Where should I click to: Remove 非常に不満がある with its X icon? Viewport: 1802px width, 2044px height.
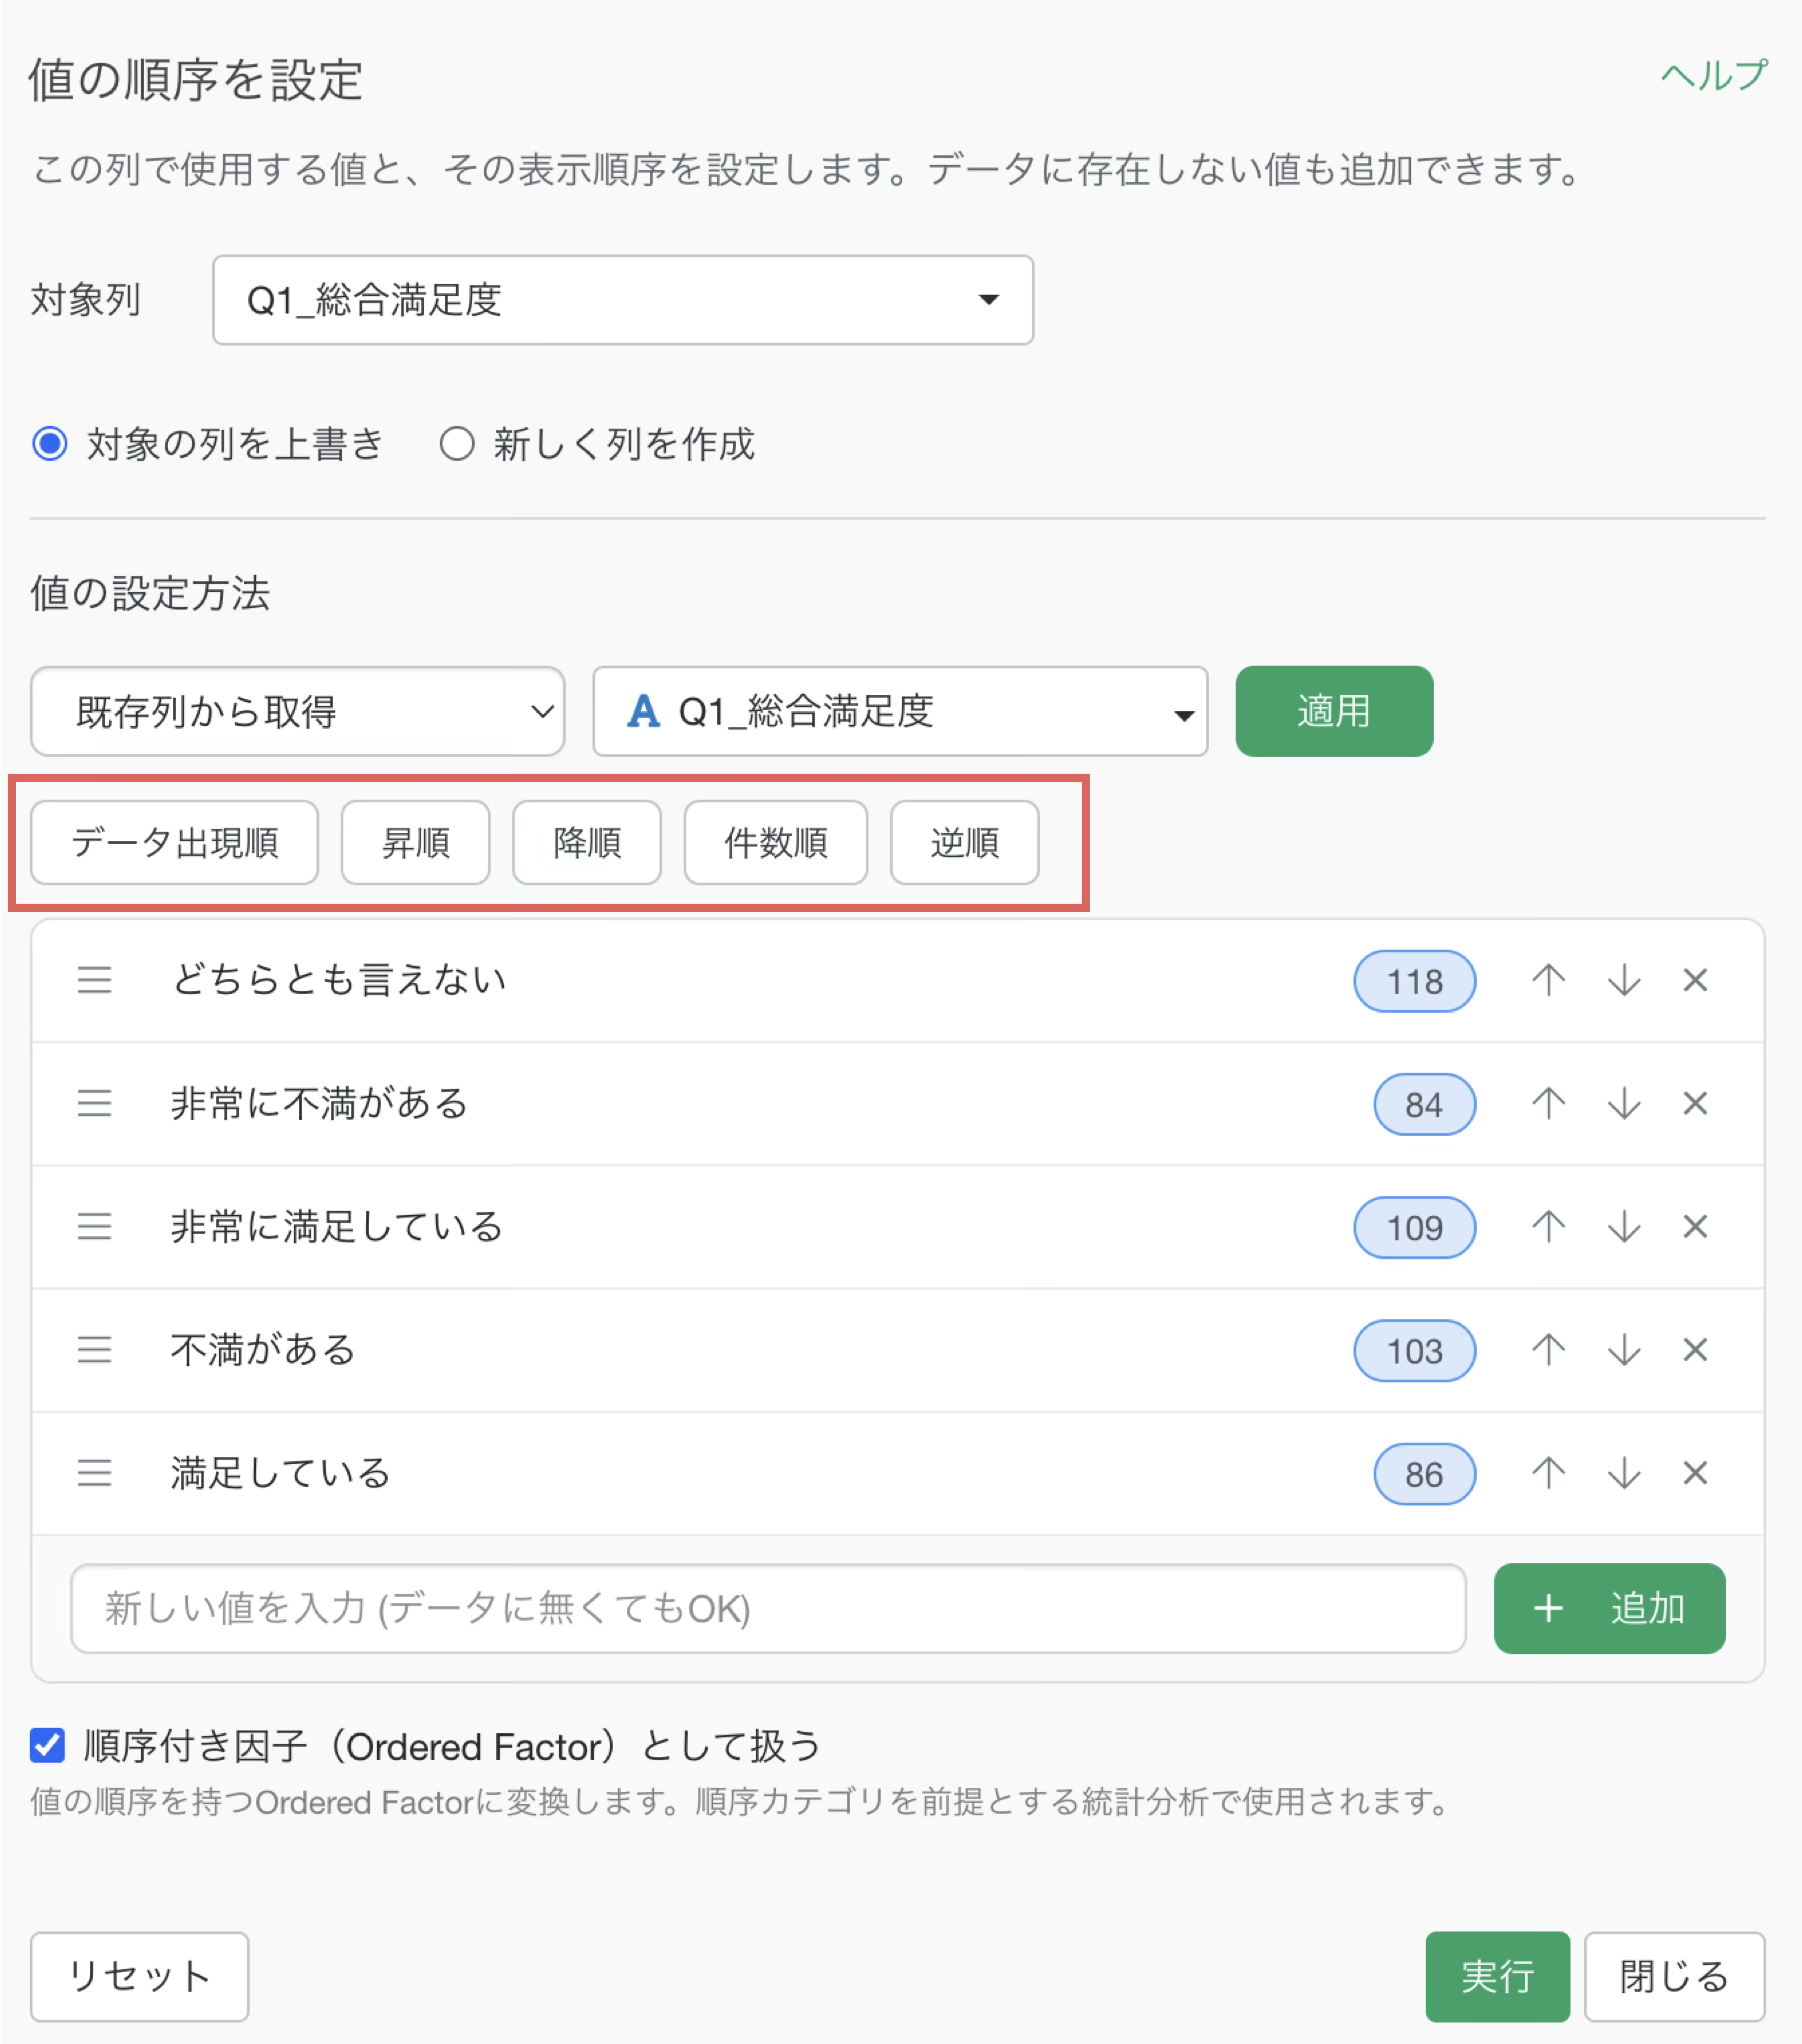point(1695,1104)
